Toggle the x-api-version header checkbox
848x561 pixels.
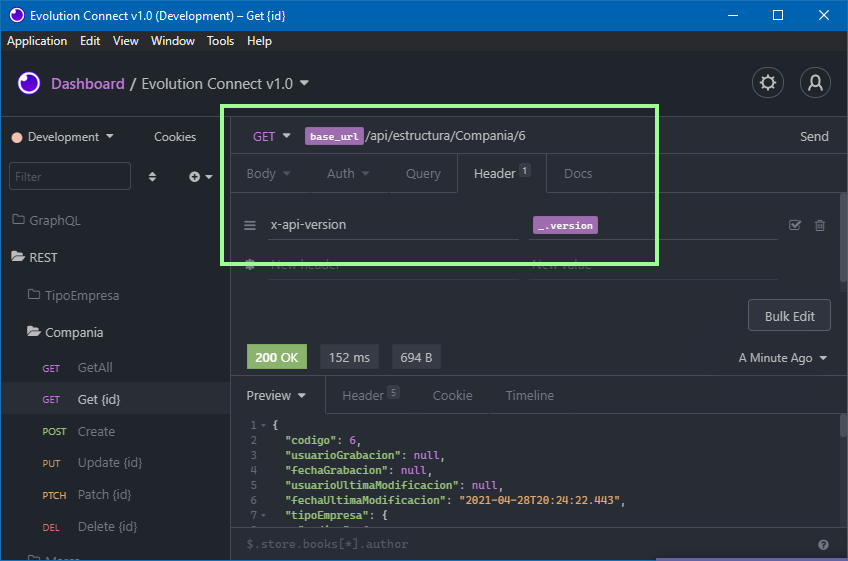794,225
